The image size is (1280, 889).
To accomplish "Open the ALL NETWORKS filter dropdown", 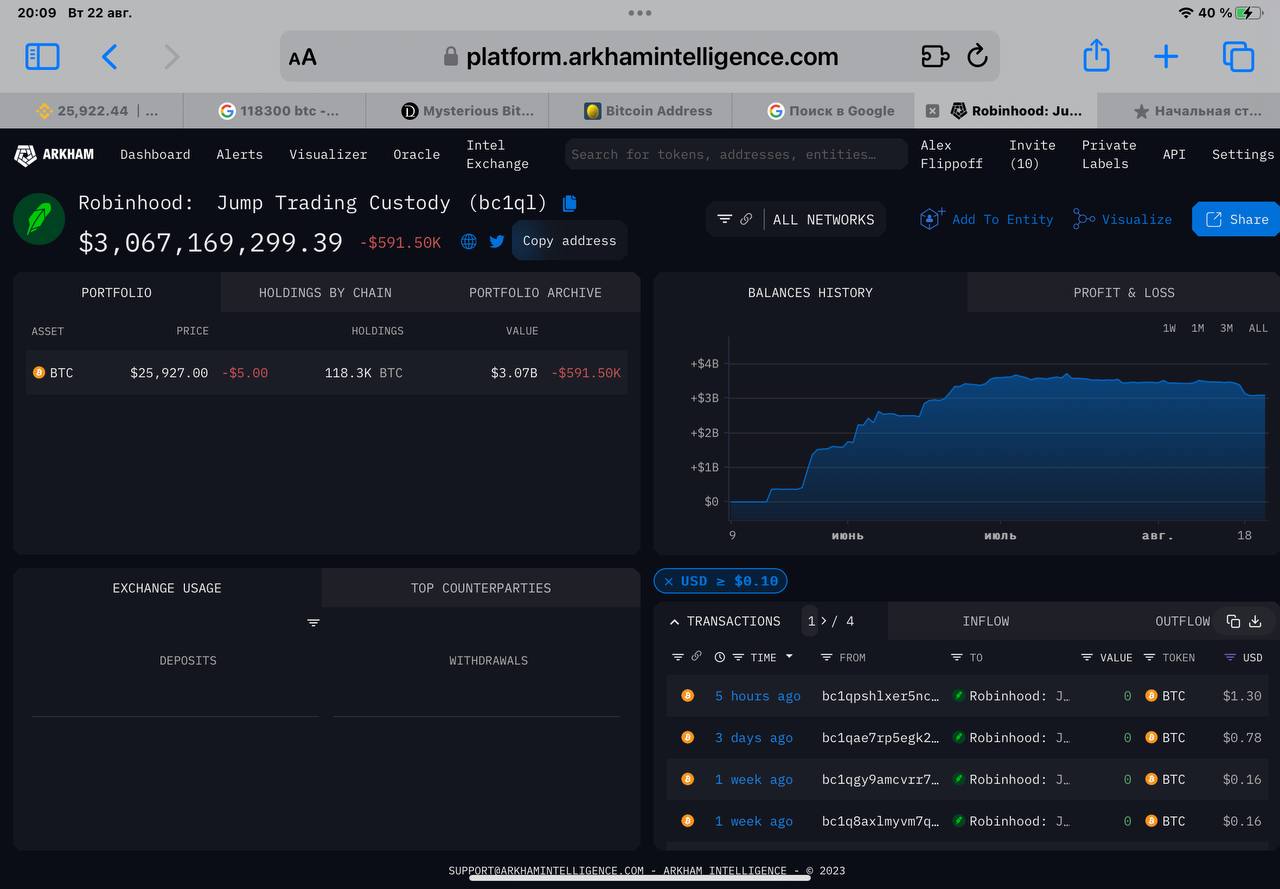I will [x=796, y=219].
